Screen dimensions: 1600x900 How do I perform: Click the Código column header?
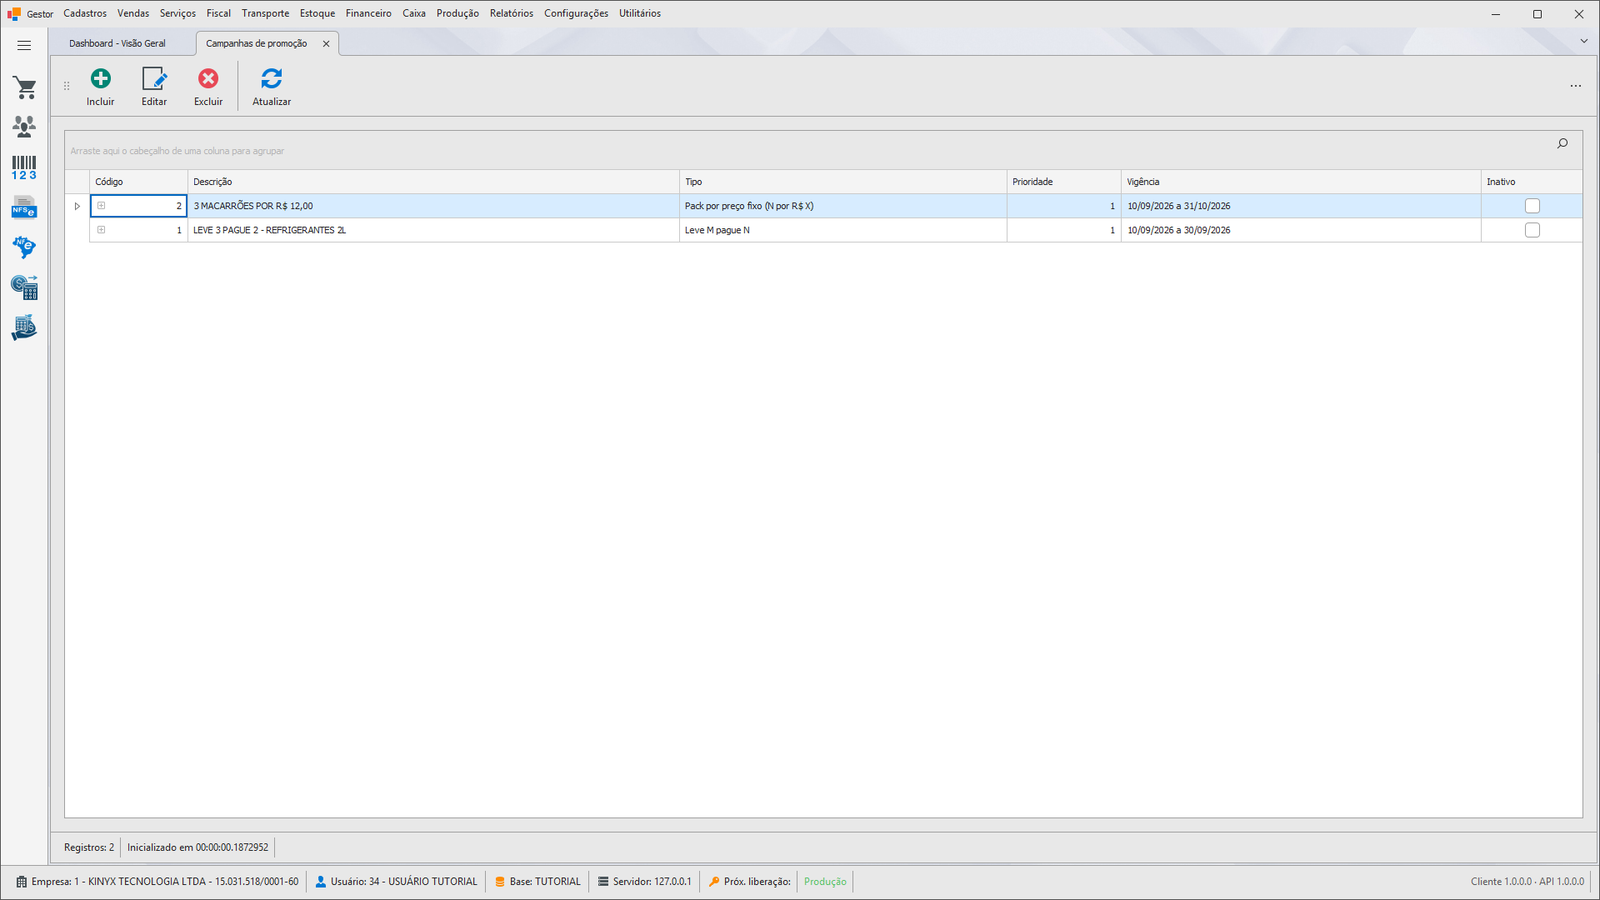point(138,182)
